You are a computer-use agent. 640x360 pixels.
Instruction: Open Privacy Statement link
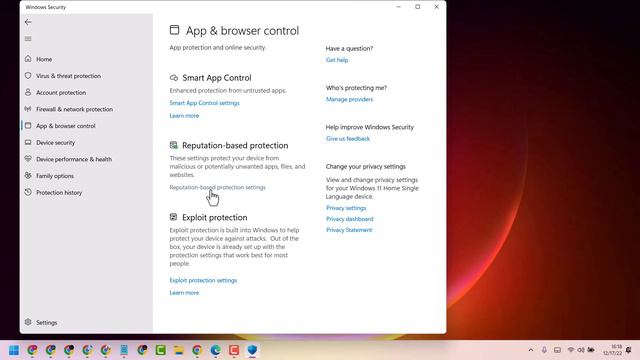click(349, 230)
